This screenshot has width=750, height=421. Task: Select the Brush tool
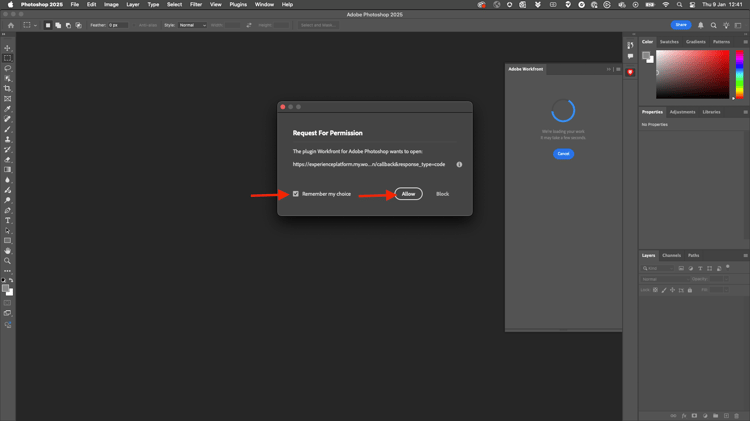(7, 129)
